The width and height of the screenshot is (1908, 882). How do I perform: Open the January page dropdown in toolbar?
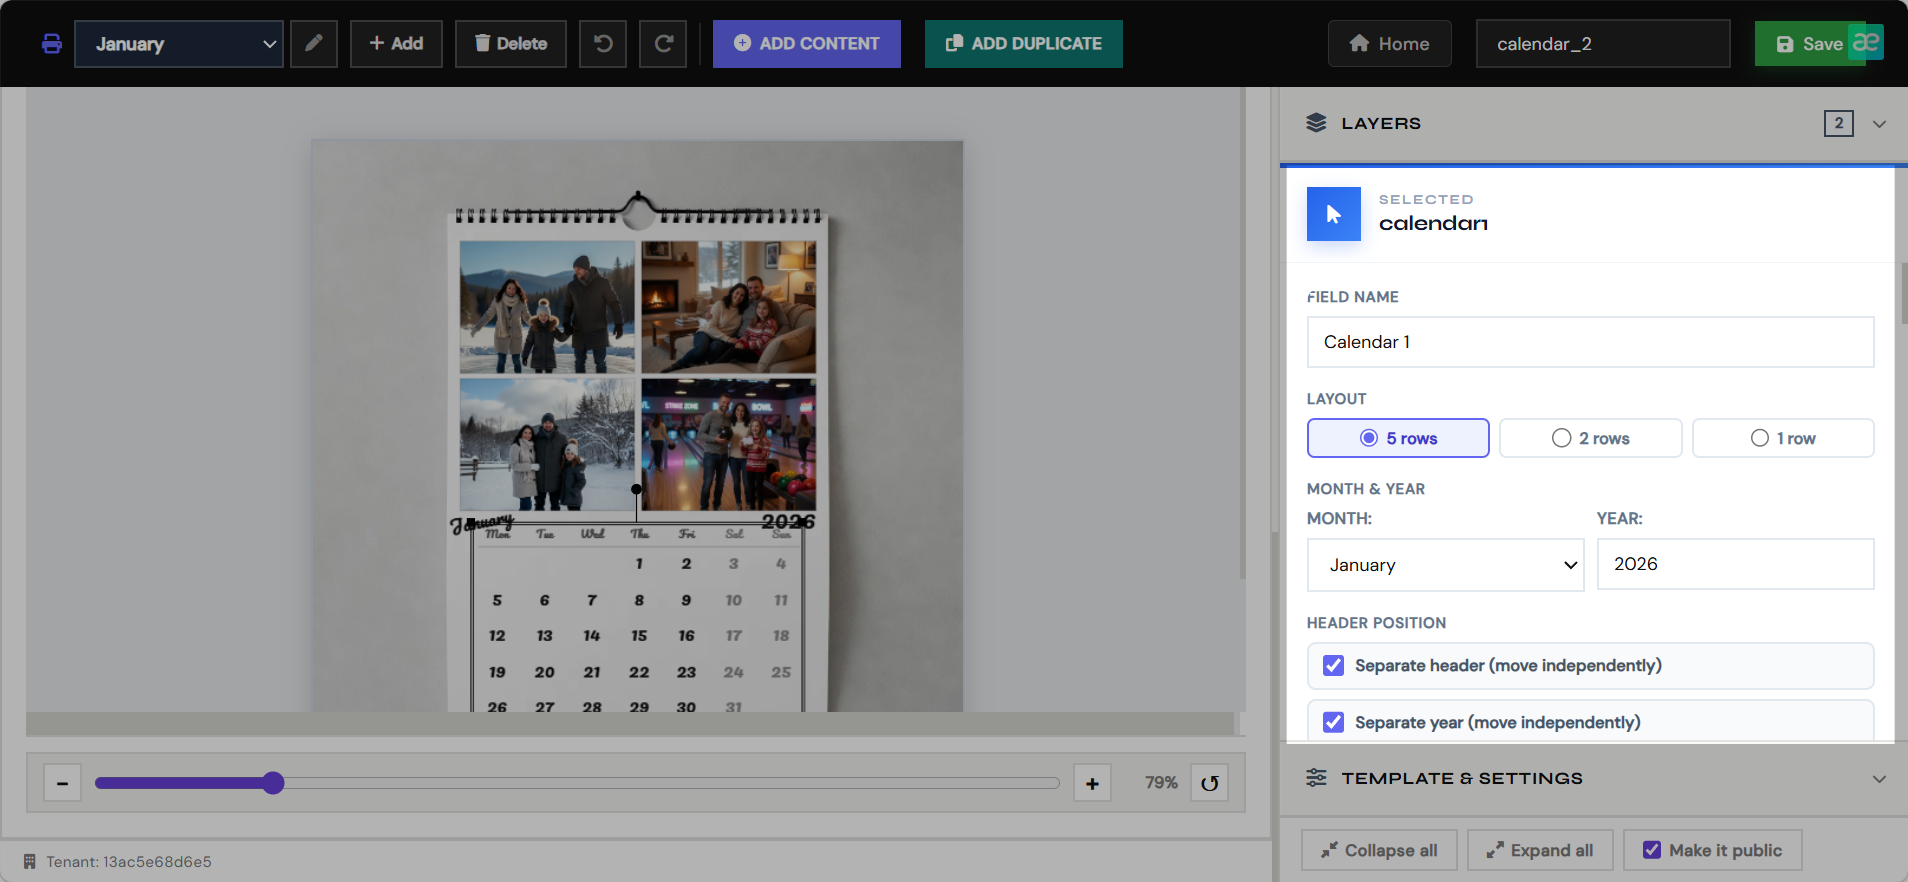coord(179,44)
